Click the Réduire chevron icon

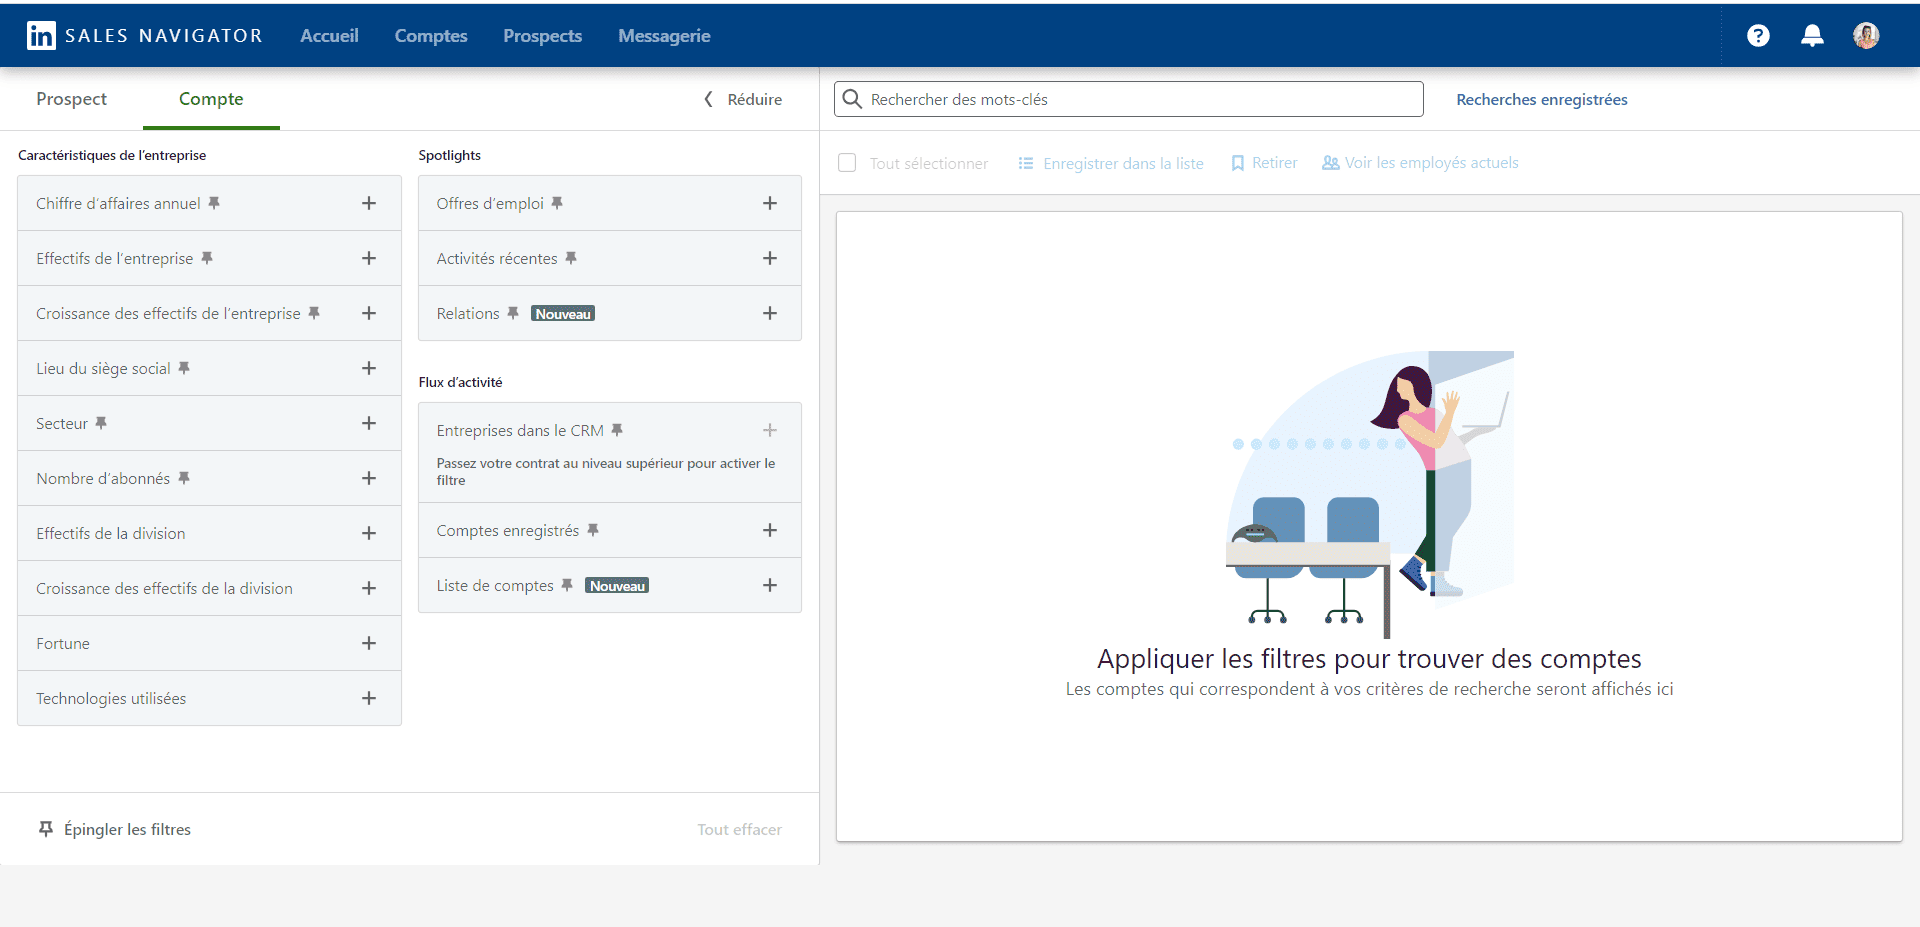coord(708,99)
